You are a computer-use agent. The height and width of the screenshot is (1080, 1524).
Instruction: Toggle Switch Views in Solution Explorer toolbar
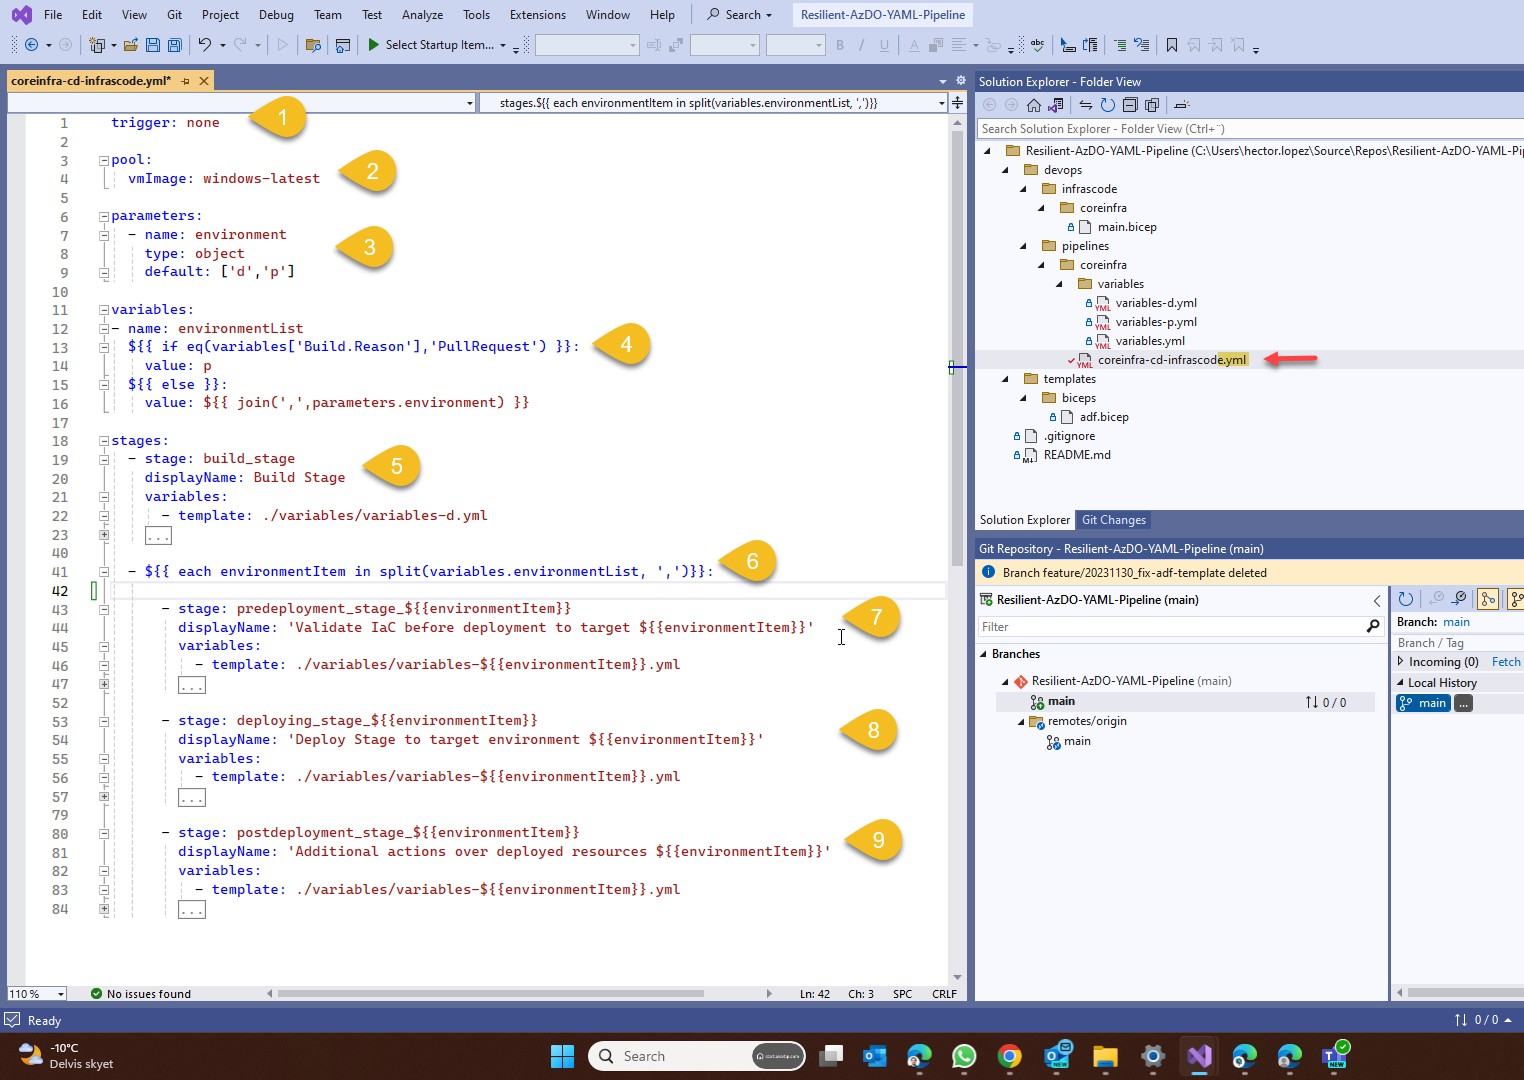click(x=1055, y=105)
